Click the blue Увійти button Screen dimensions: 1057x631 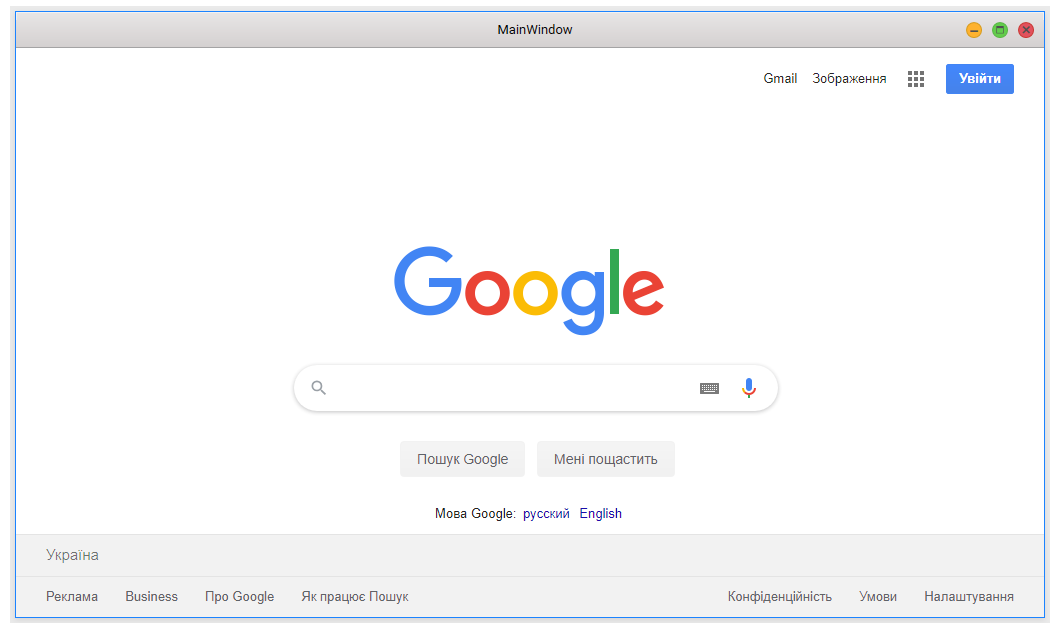[979, 79]
